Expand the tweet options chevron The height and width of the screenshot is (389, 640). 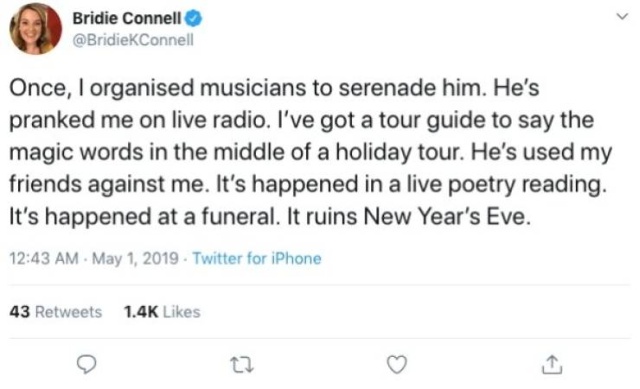coord(622,17)
